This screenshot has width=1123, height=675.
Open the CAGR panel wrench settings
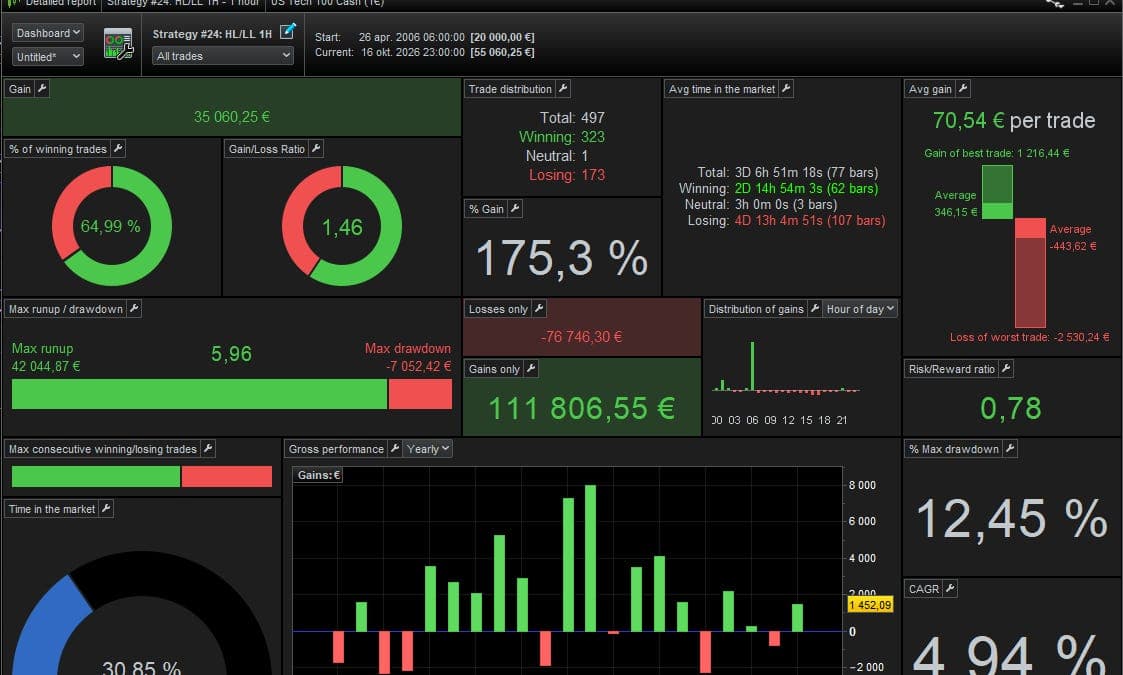(x=950, y=588)
